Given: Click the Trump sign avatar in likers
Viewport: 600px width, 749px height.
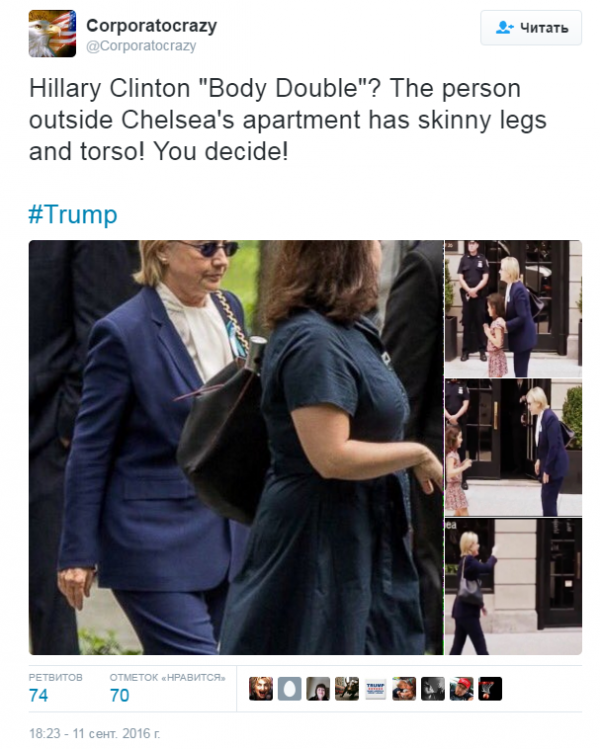Looking at the screenshot, I should click(x=375, y=689).
